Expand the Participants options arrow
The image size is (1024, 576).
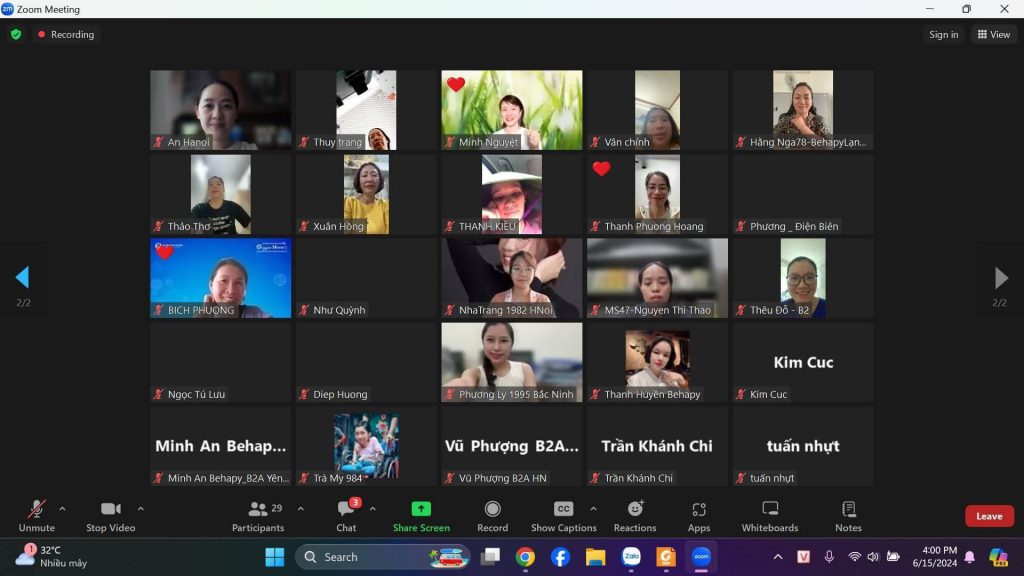tap(300, 508)
